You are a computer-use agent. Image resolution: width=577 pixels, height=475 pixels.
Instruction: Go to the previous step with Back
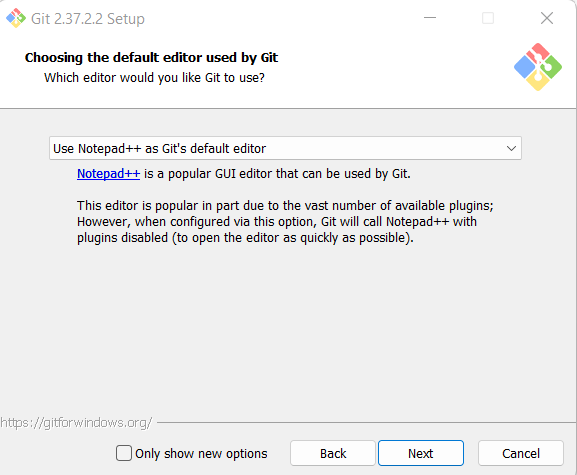333,453
